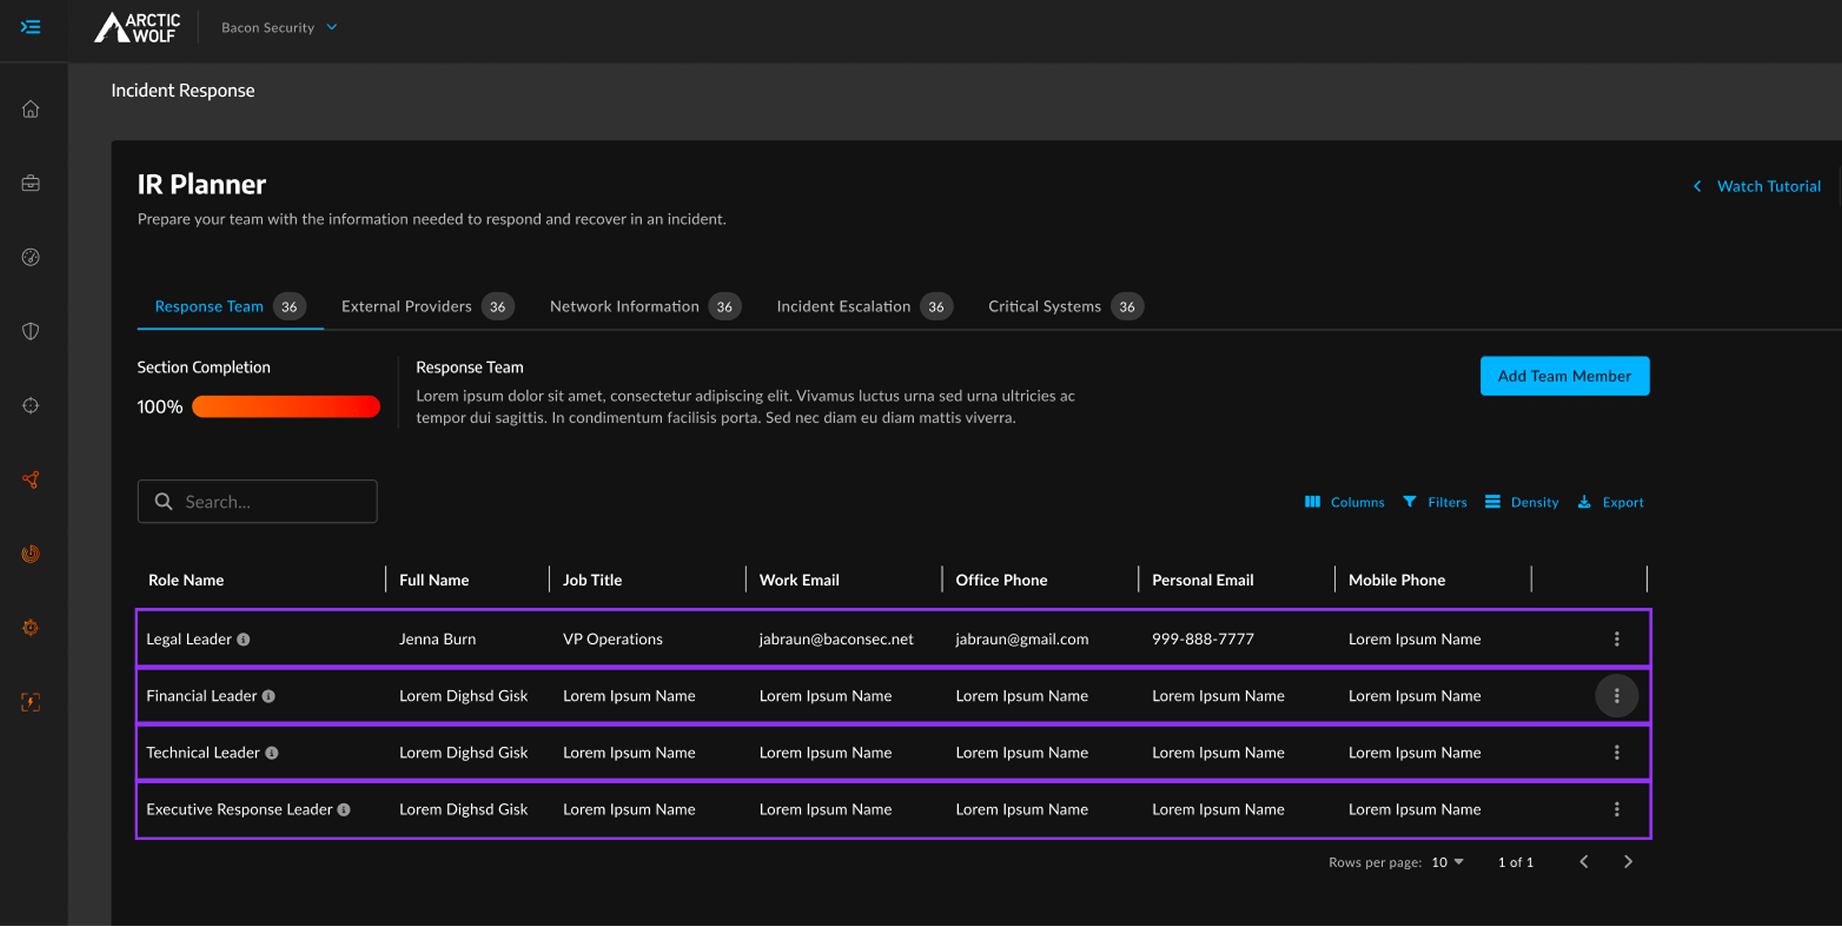This screenshot has height=926, width=1842.
Task: Open the briefcase icon in sidebar
Action: [x=31, y=183]
